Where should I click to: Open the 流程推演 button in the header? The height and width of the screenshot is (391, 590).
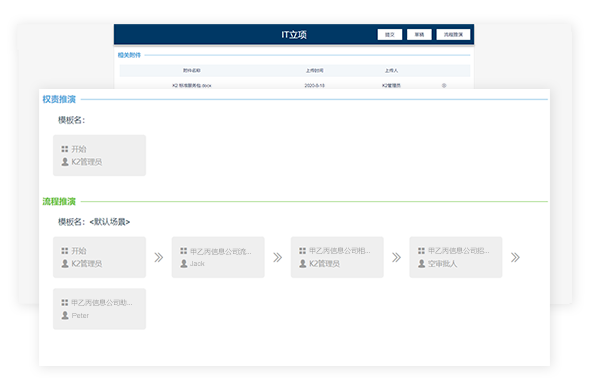453,35
